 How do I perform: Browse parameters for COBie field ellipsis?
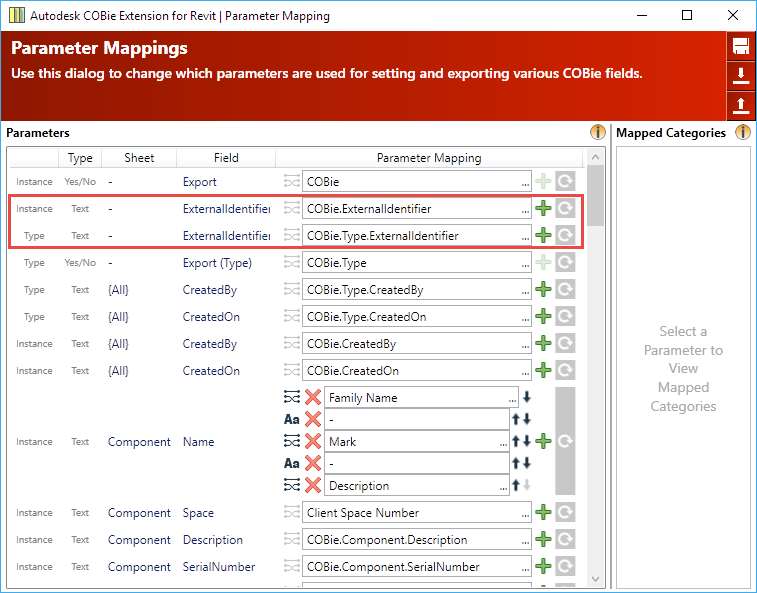[x=525, y=184]
